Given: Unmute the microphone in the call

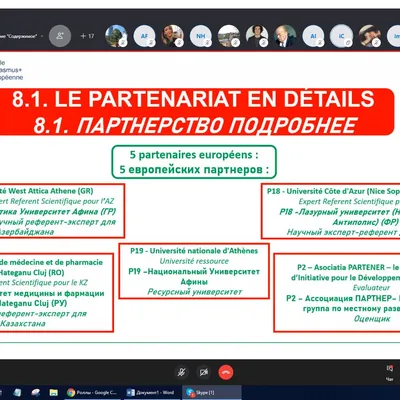Looking at the screenshot, I should (181, 372).
